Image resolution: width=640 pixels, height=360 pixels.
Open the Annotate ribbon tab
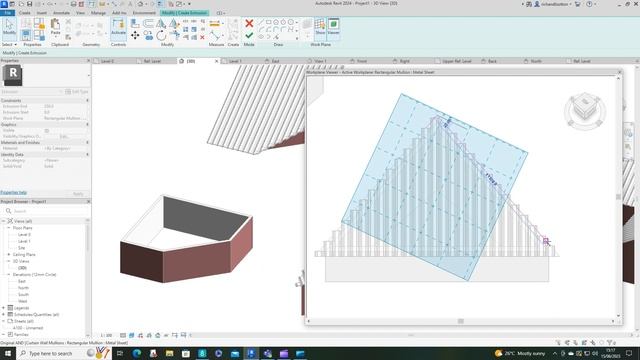(x=61, y=13)
